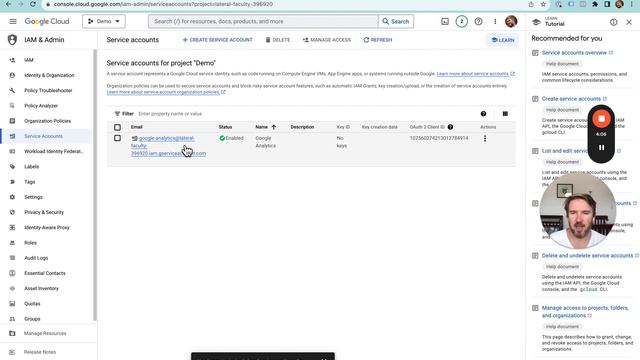This screenshot has width=640, height=360.
Task: Click the Audit Logs sidebar icon
Action: click(x=12, y=258)
